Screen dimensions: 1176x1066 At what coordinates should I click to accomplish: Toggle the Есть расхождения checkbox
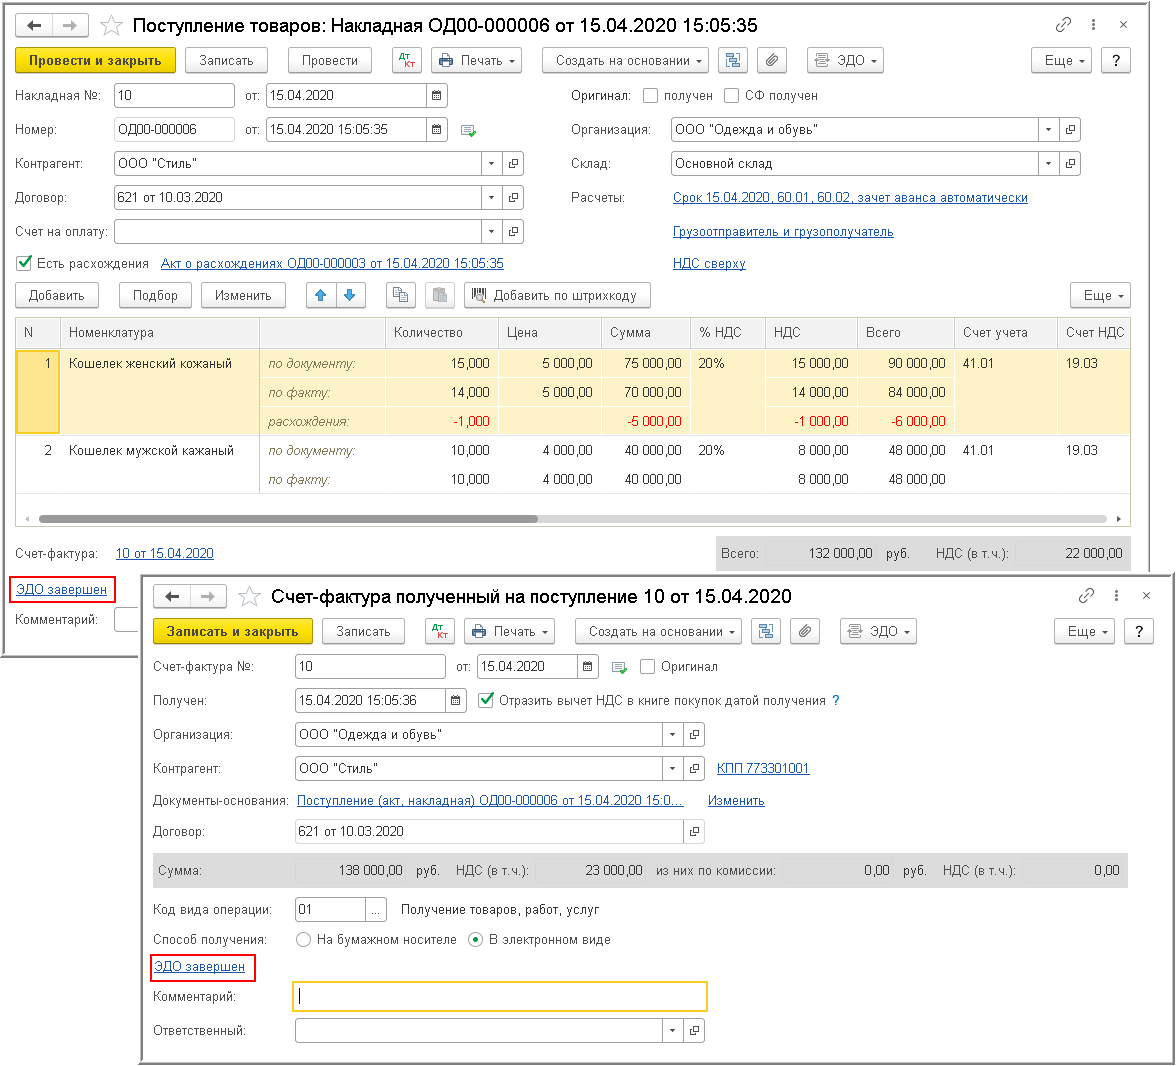click(25, 264)
